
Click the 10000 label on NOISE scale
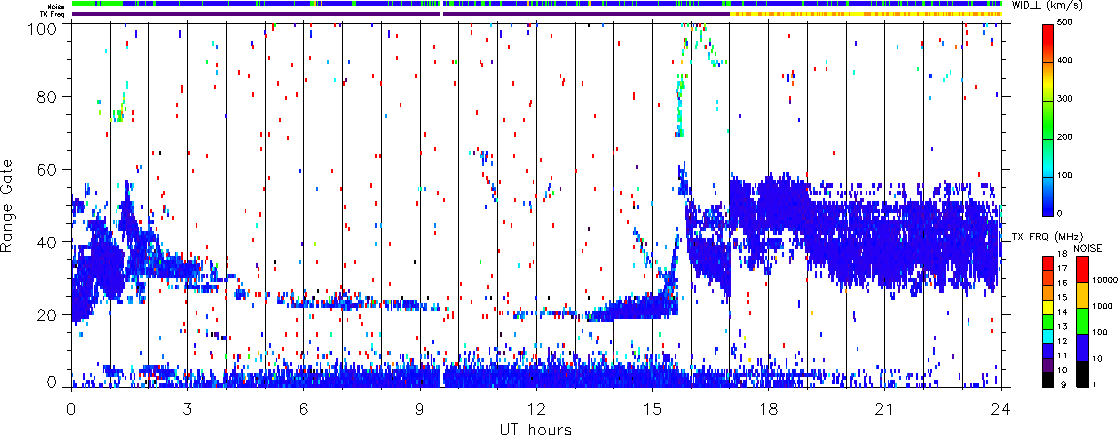click(x=1105, y=280)
